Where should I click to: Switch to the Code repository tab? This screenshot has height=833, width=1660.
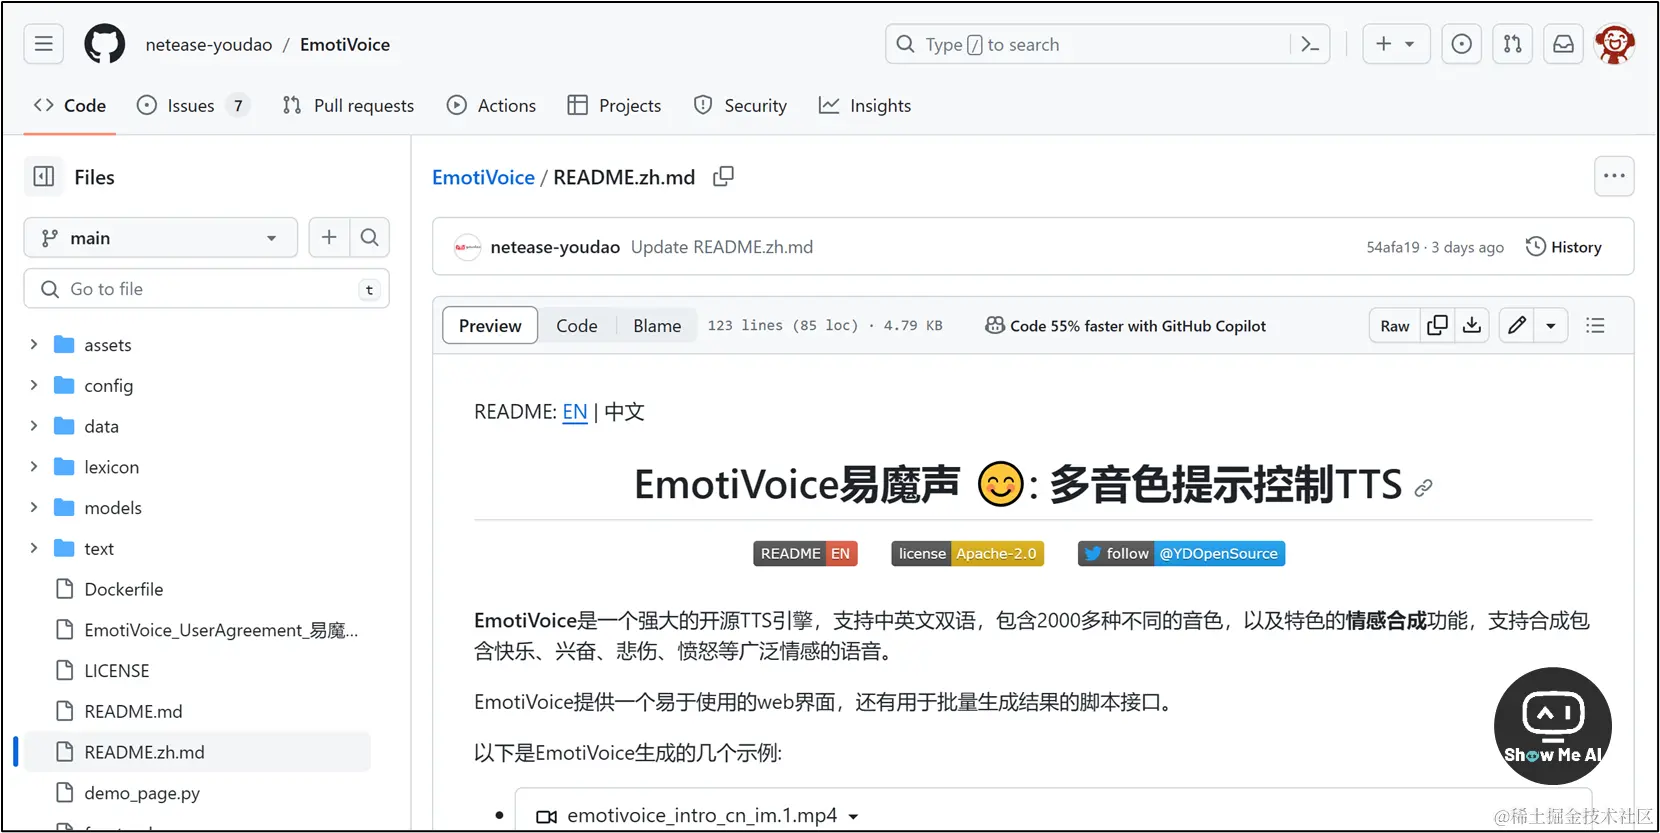(x=70, y=105)
